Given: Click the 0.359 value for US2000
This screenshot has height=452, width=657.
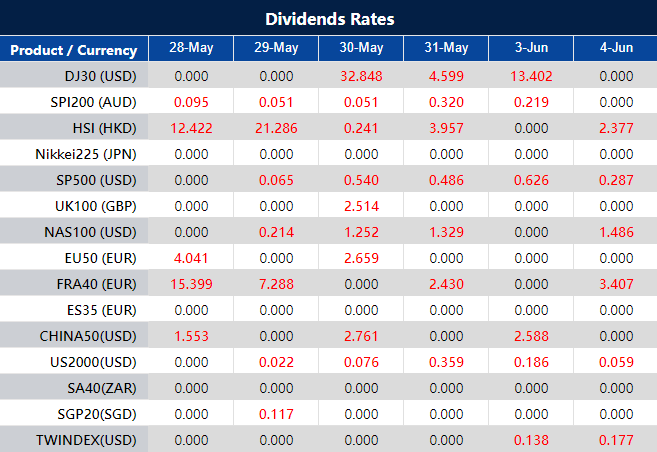Looking at the screenshot, I should [x=446, y=361].
